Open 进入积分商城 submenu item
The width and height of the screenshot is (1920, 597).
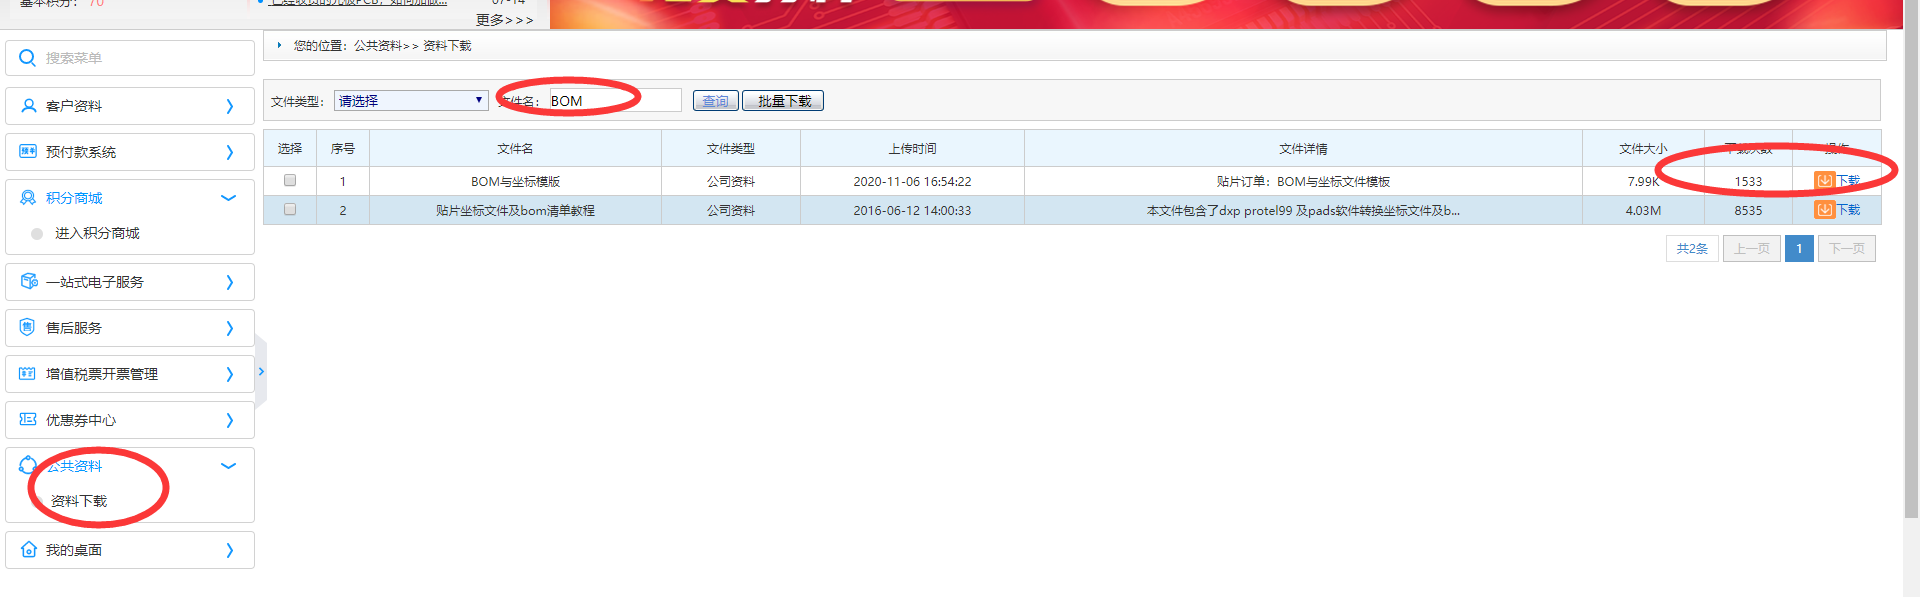(x=97, y=234)
